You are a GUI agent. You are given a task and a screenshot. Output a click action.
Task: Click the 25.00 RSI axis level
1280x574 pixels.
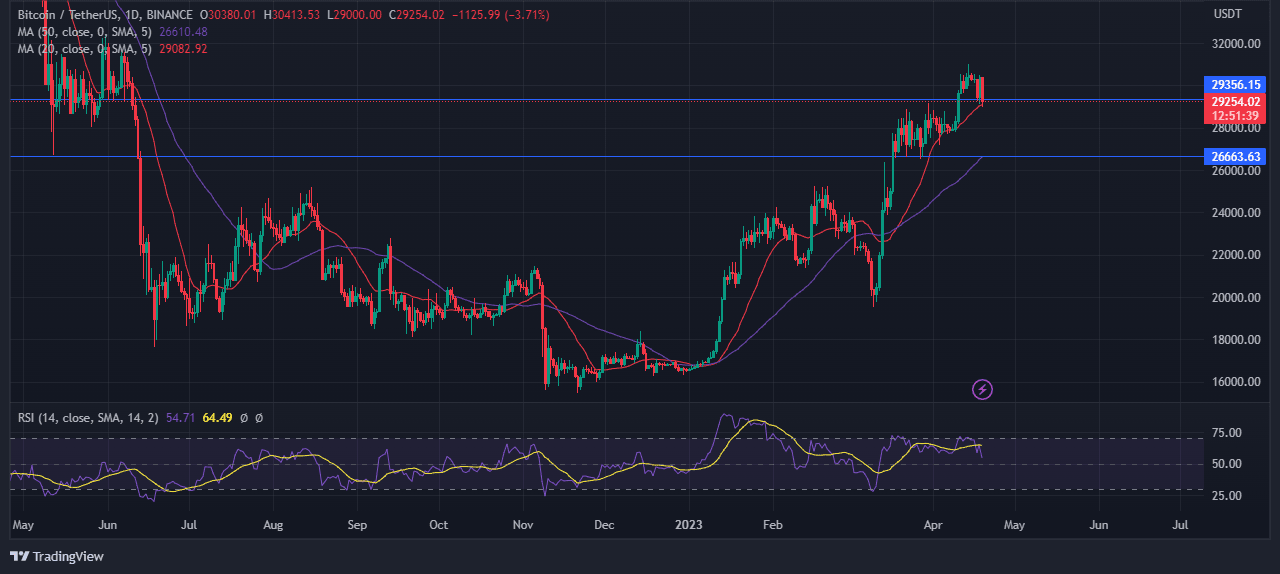tap(1227, 496)
